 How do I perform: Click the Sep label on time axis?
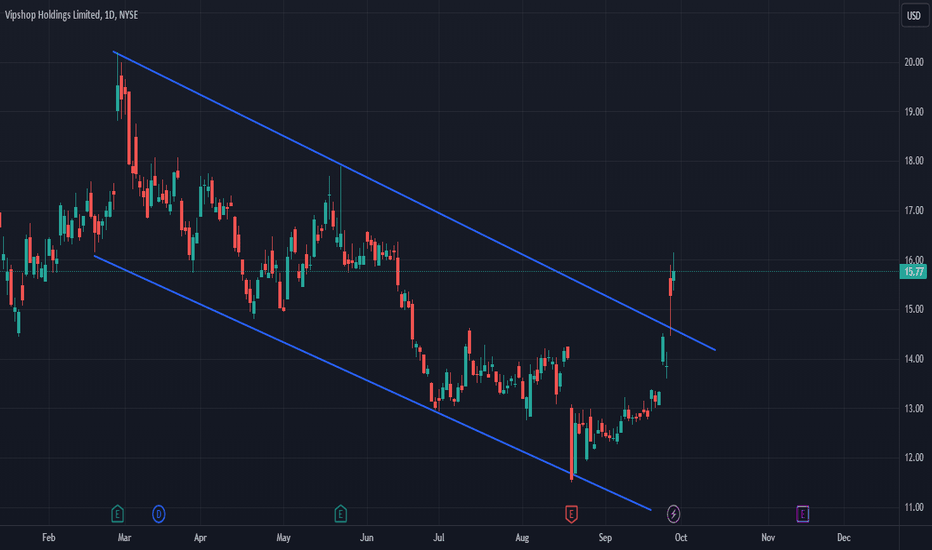pos(605,538)
